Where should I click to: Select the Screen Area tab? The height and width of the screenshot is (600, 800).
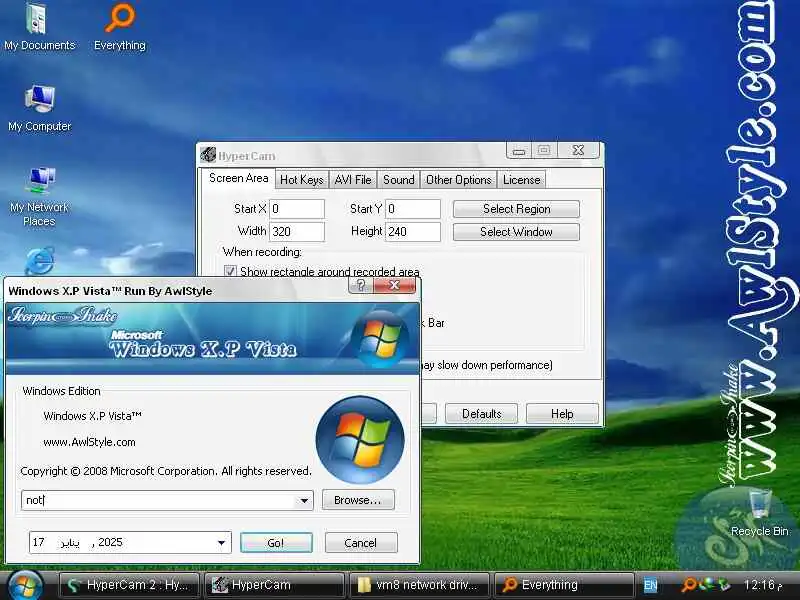(238, 179)
